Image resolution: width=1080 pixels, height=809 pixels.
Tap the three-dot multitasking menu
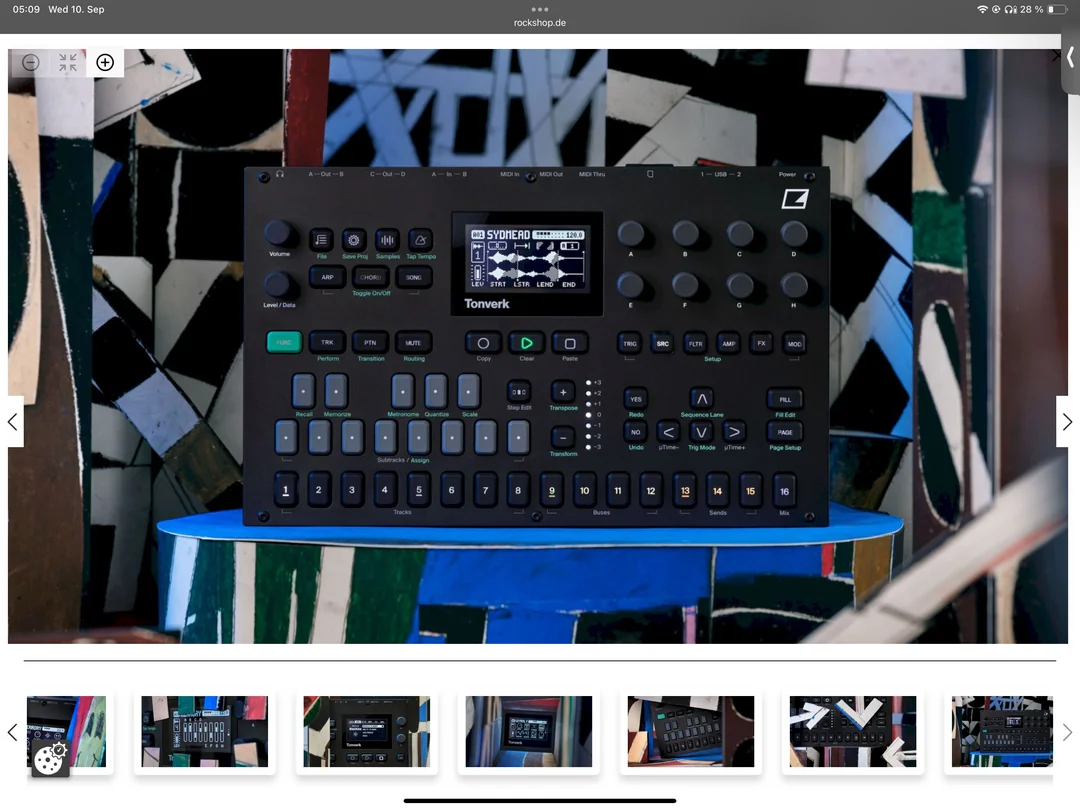(540, 9)
